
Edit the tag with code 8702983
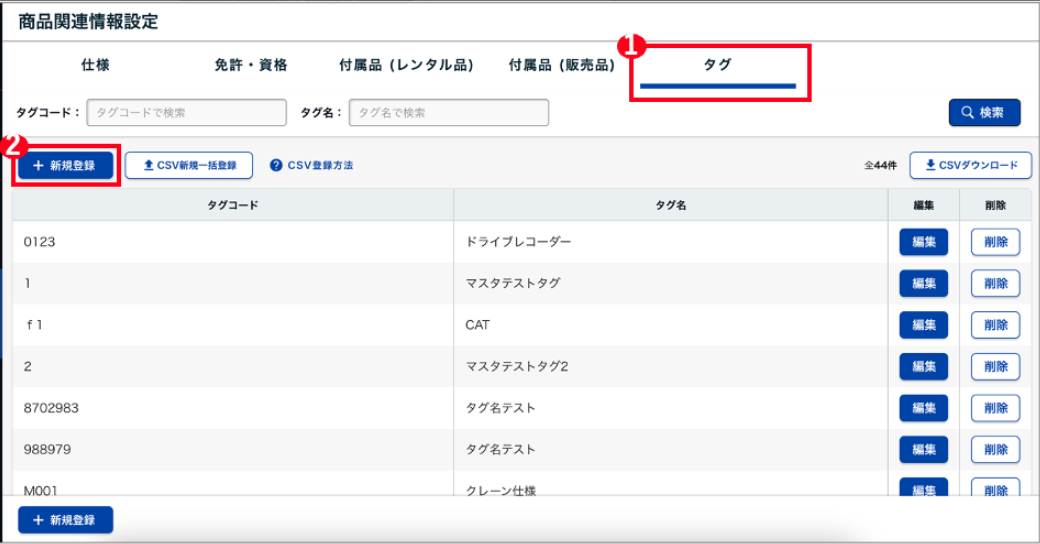click(x=923, y=408)
